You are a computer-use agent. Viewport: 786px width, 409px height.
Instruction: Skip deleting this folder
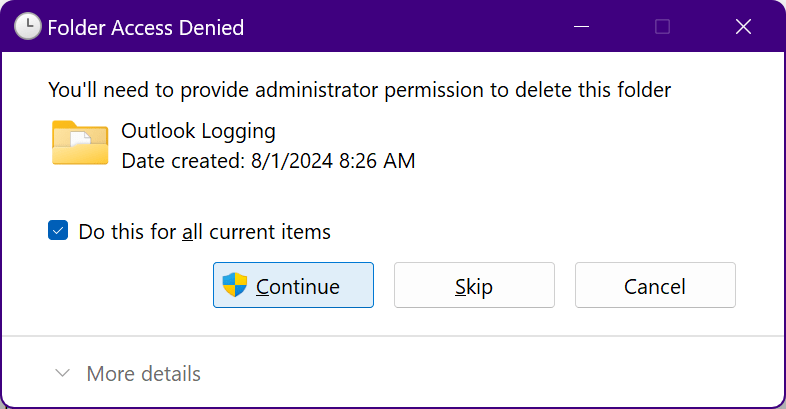click(474, 285)
